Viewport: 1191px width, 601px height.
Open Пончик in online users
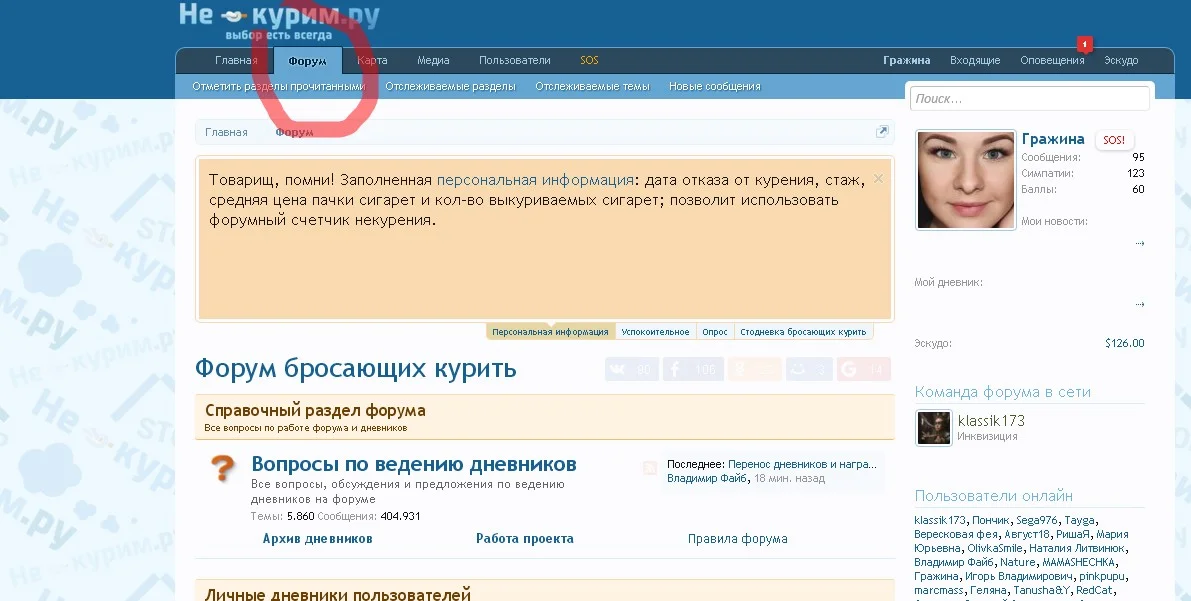click(990, 520)
